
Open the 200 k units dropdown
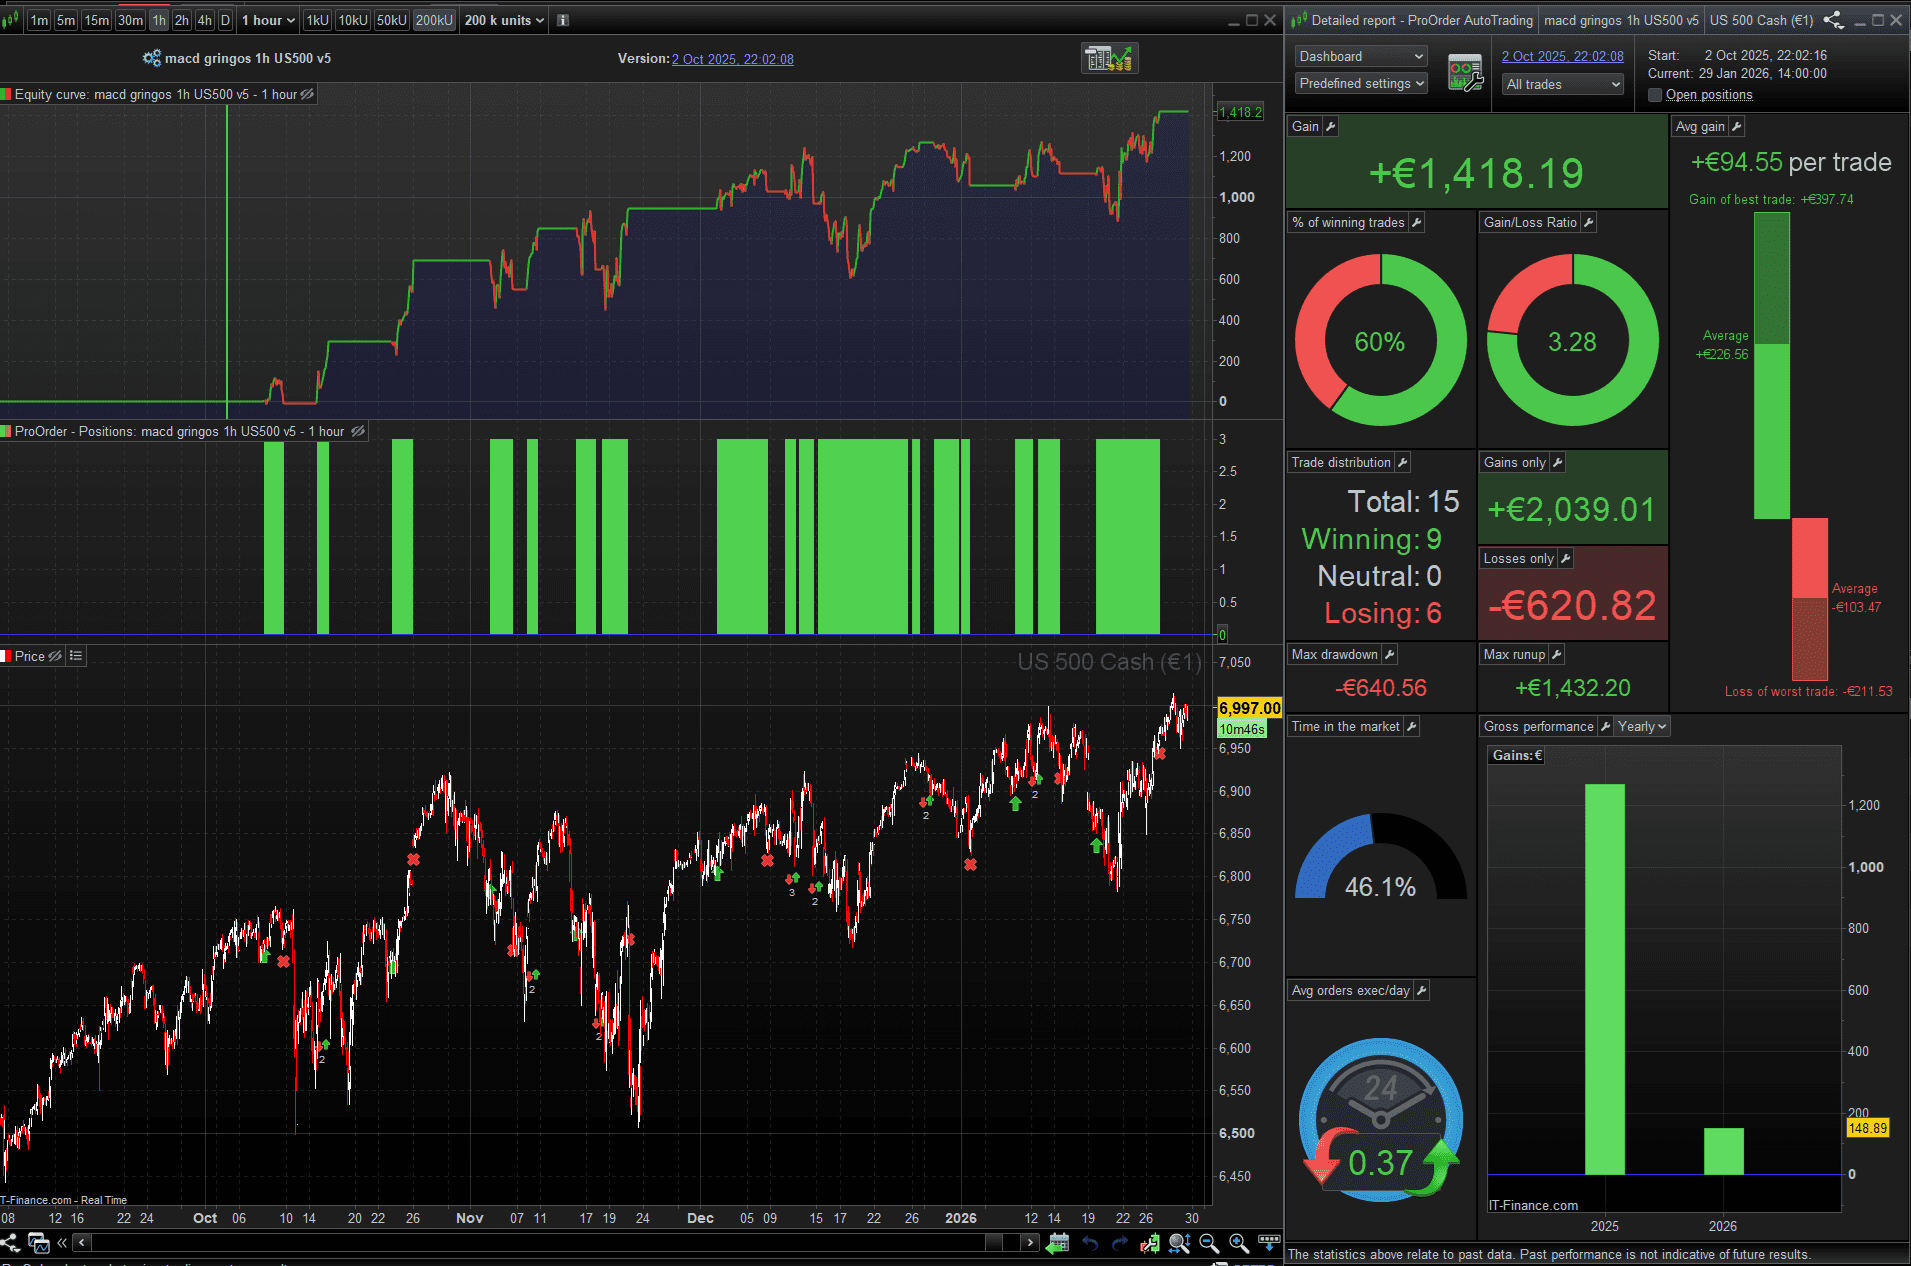504,20
